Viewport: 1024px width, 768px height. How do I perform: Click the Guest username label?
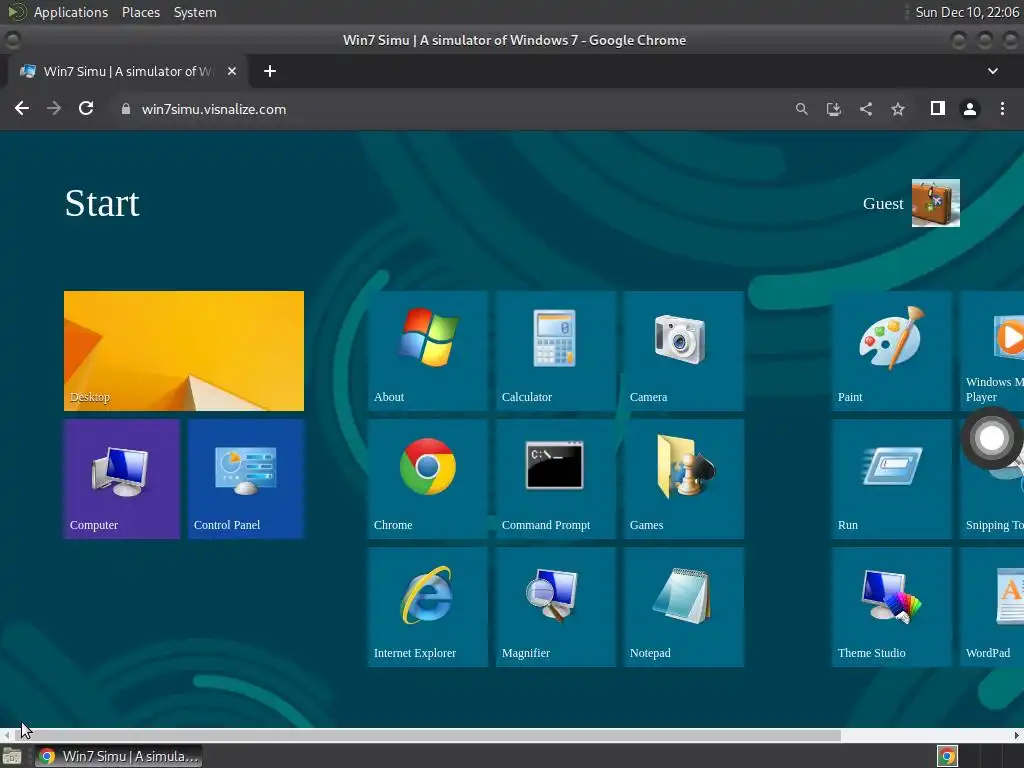(x=883, y=204)
